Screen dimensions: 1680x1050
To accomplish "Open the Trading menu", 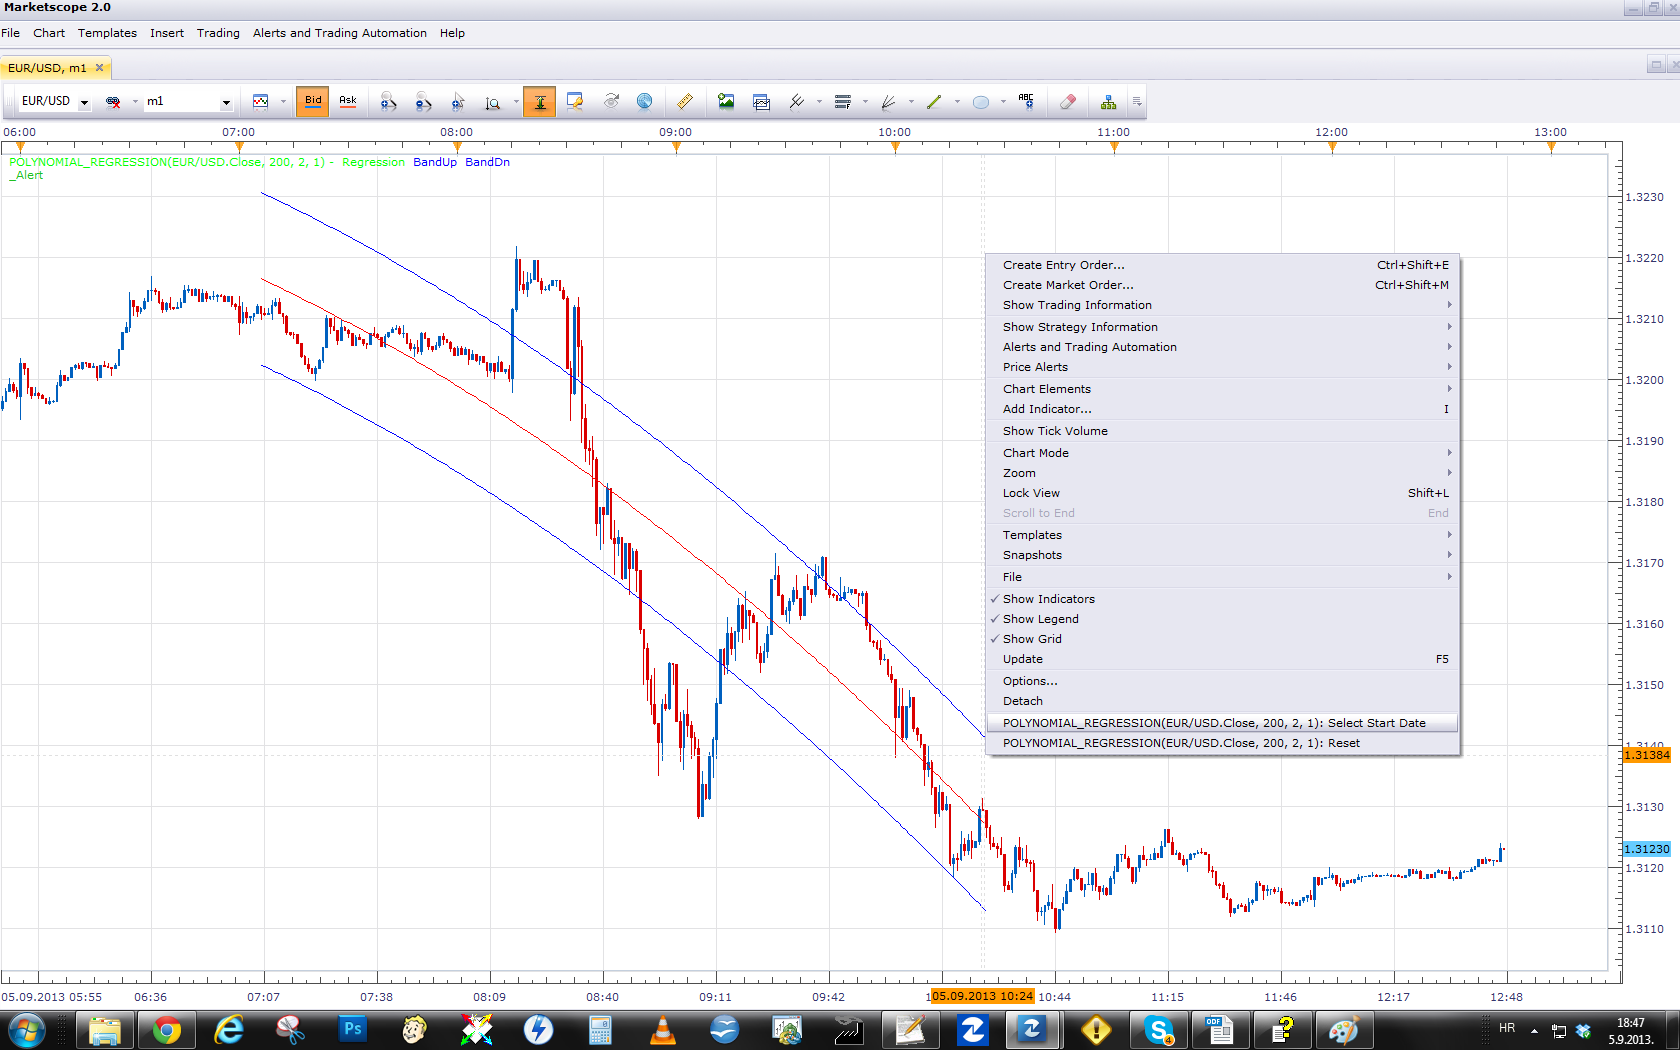I will coord(218,33).
